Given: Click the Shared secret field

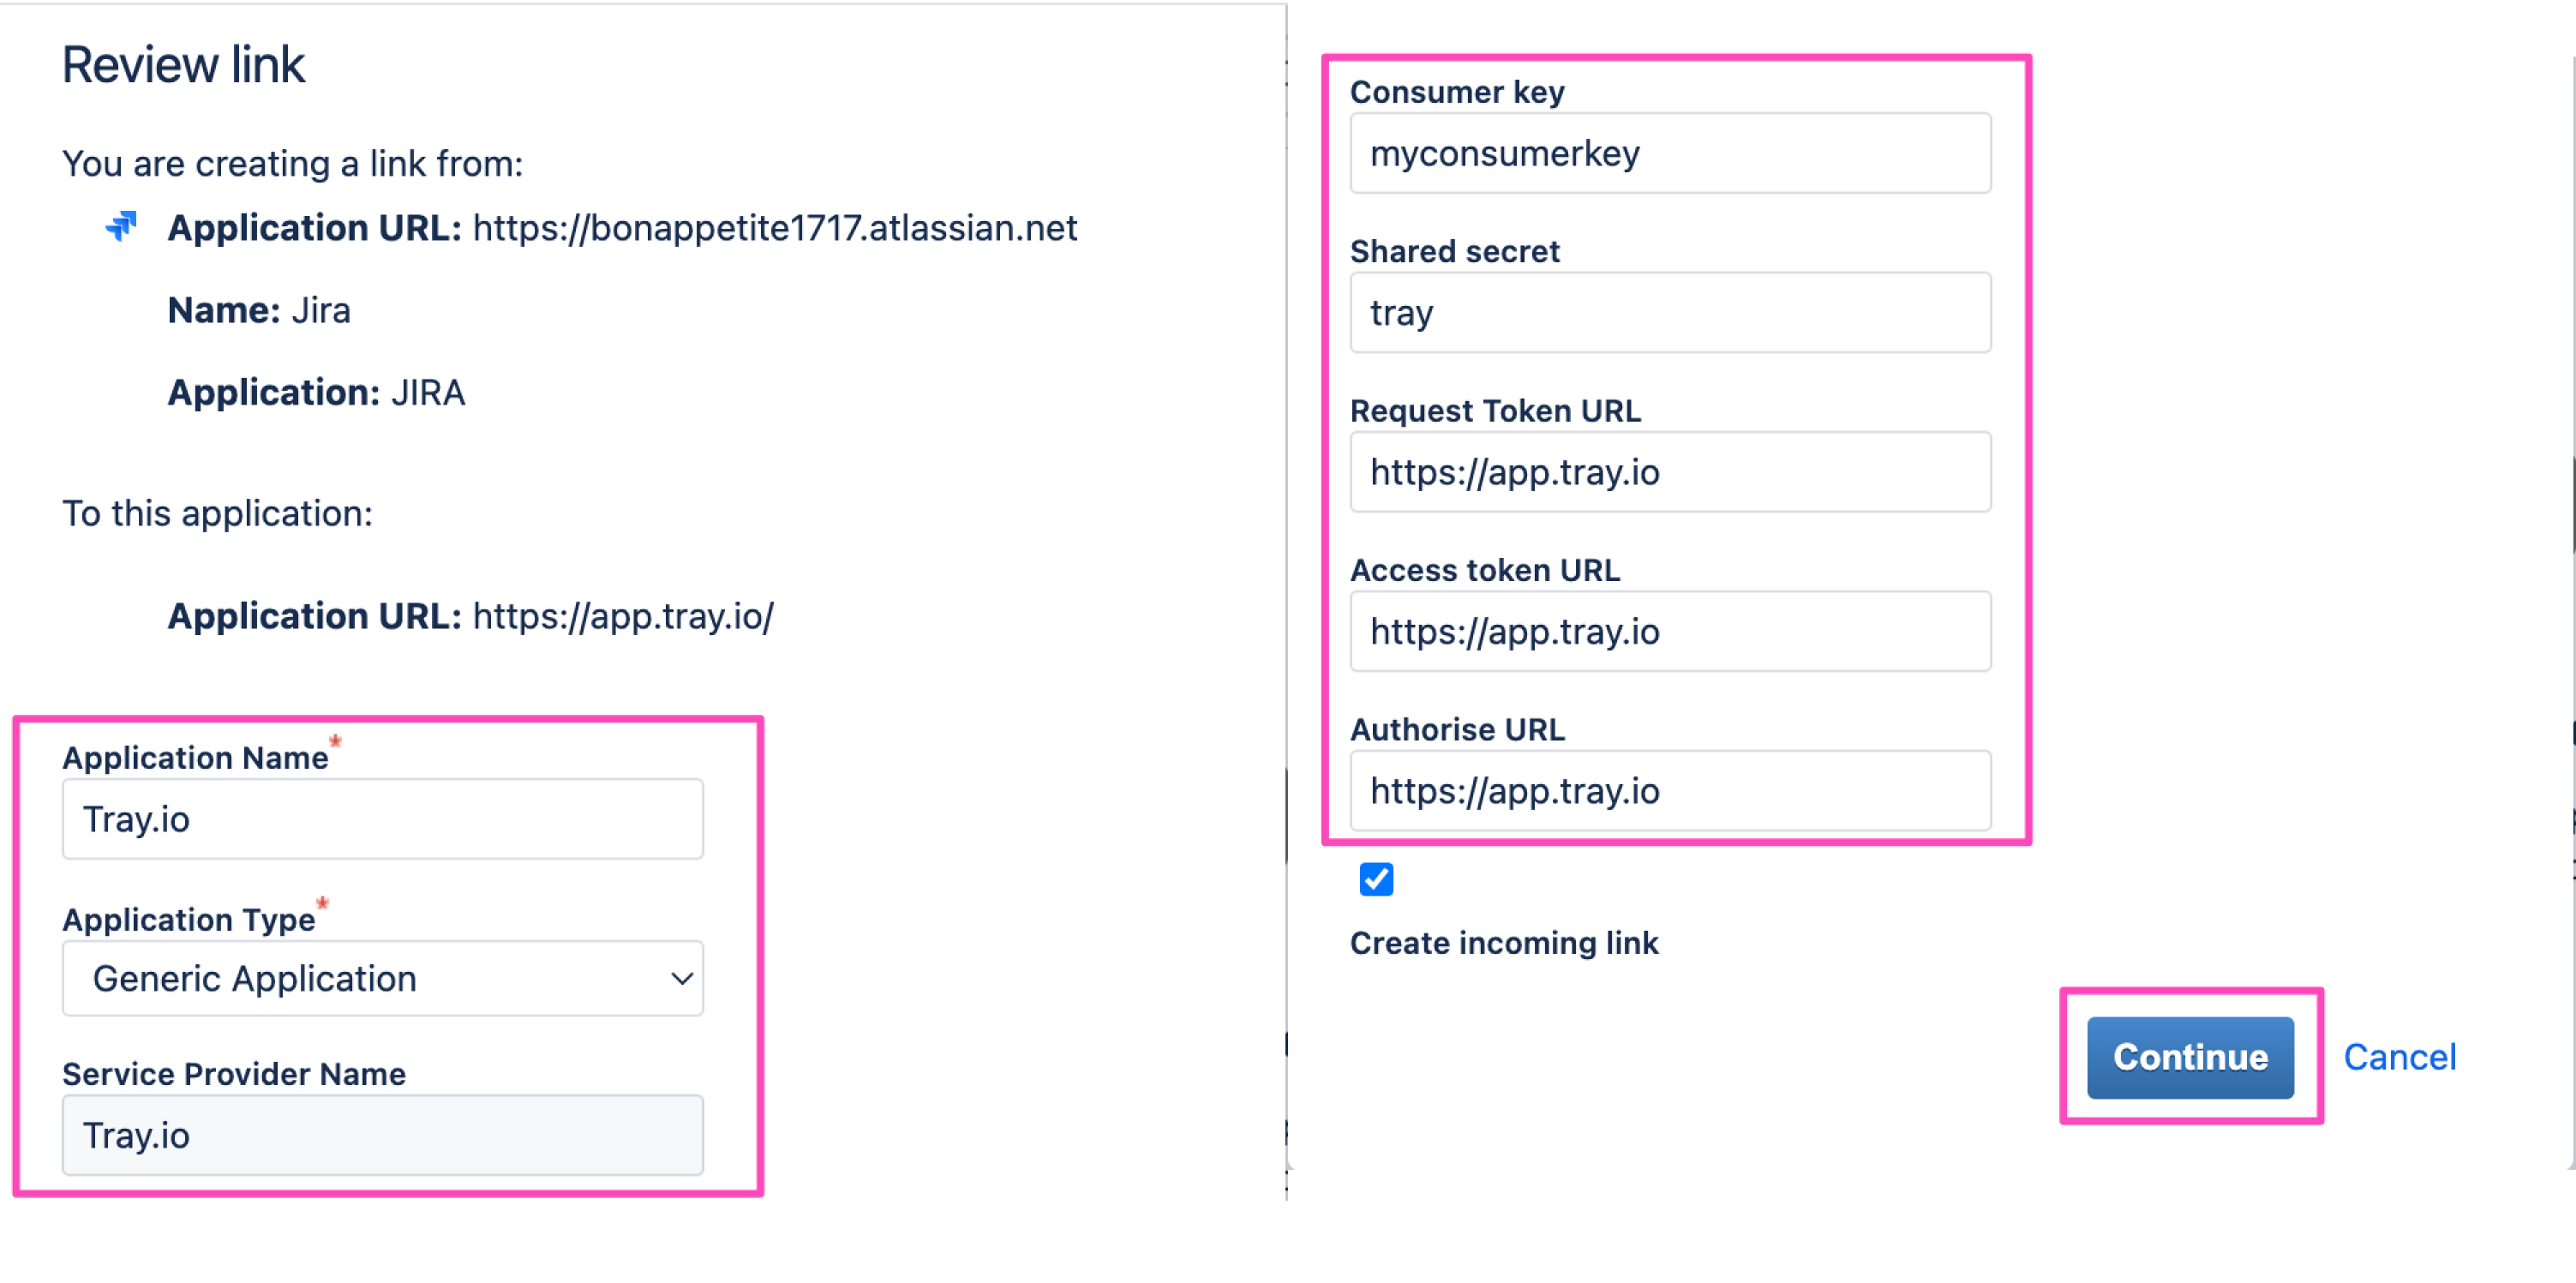Looking at the screenshot, I should pyautogui.click(x=1670, y=312).
